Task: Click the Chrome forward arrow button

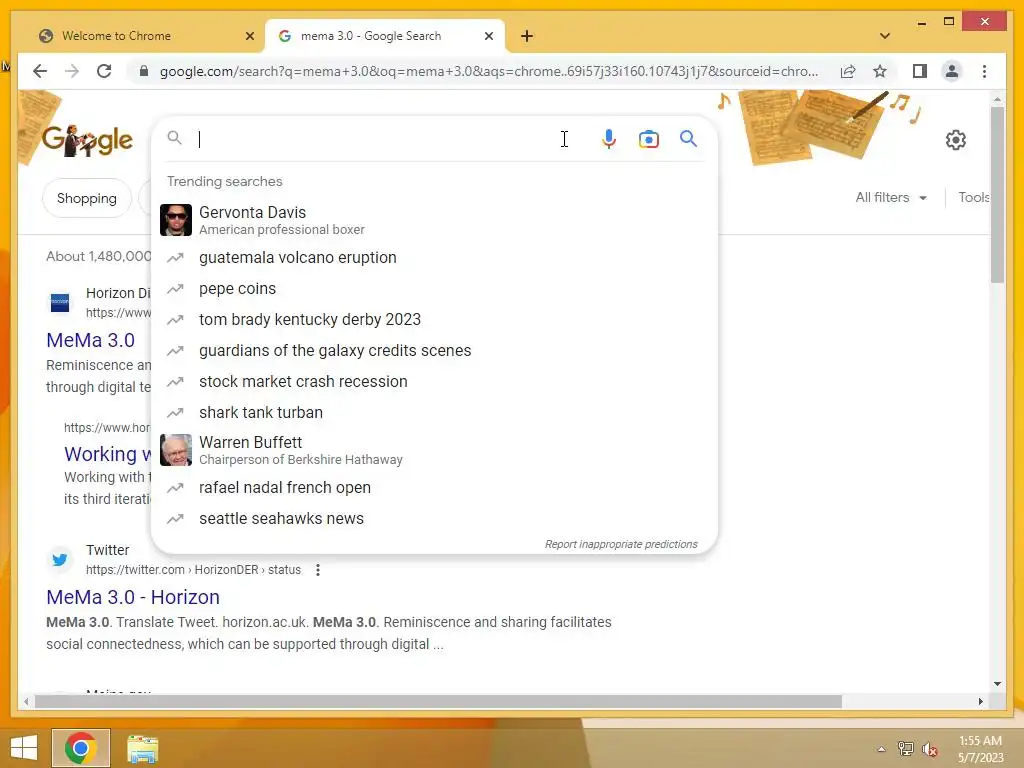Action: click(72, 71)
